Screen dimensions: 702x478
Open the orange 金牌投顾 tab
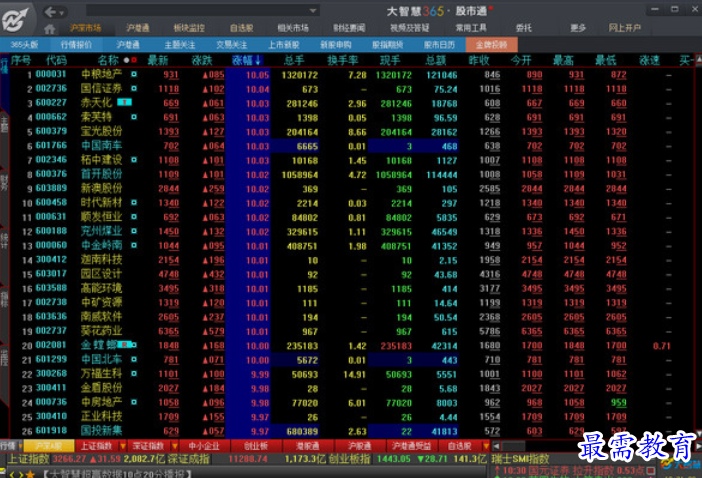coord(492,45)
